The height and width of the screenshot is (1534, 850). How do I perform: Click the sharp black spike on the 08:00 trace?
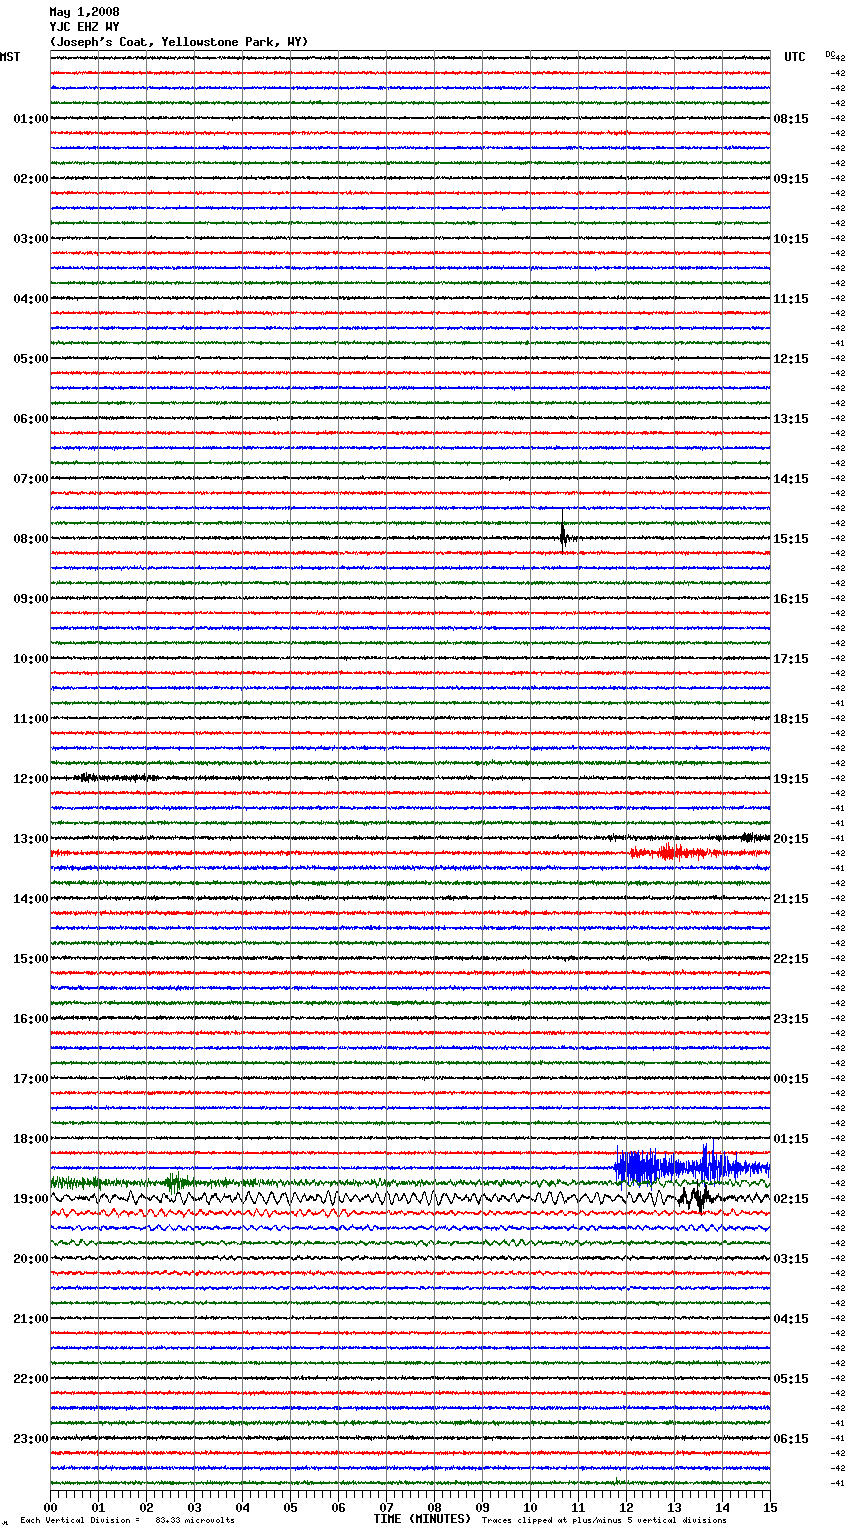[563, 533]
